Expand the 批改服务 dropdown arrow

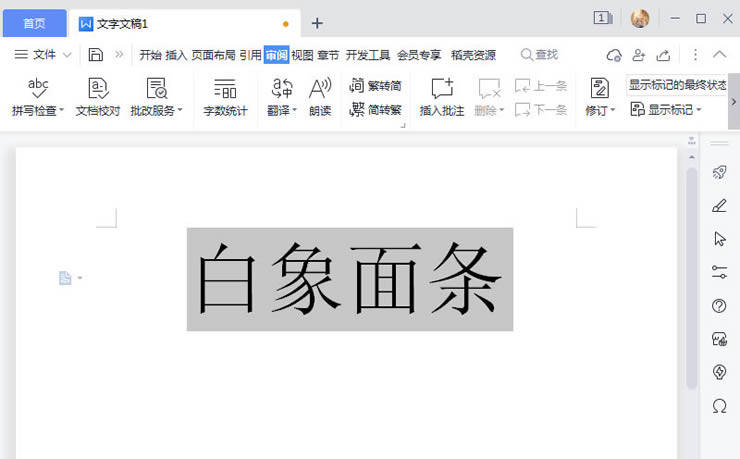click(x=180, y=110)
